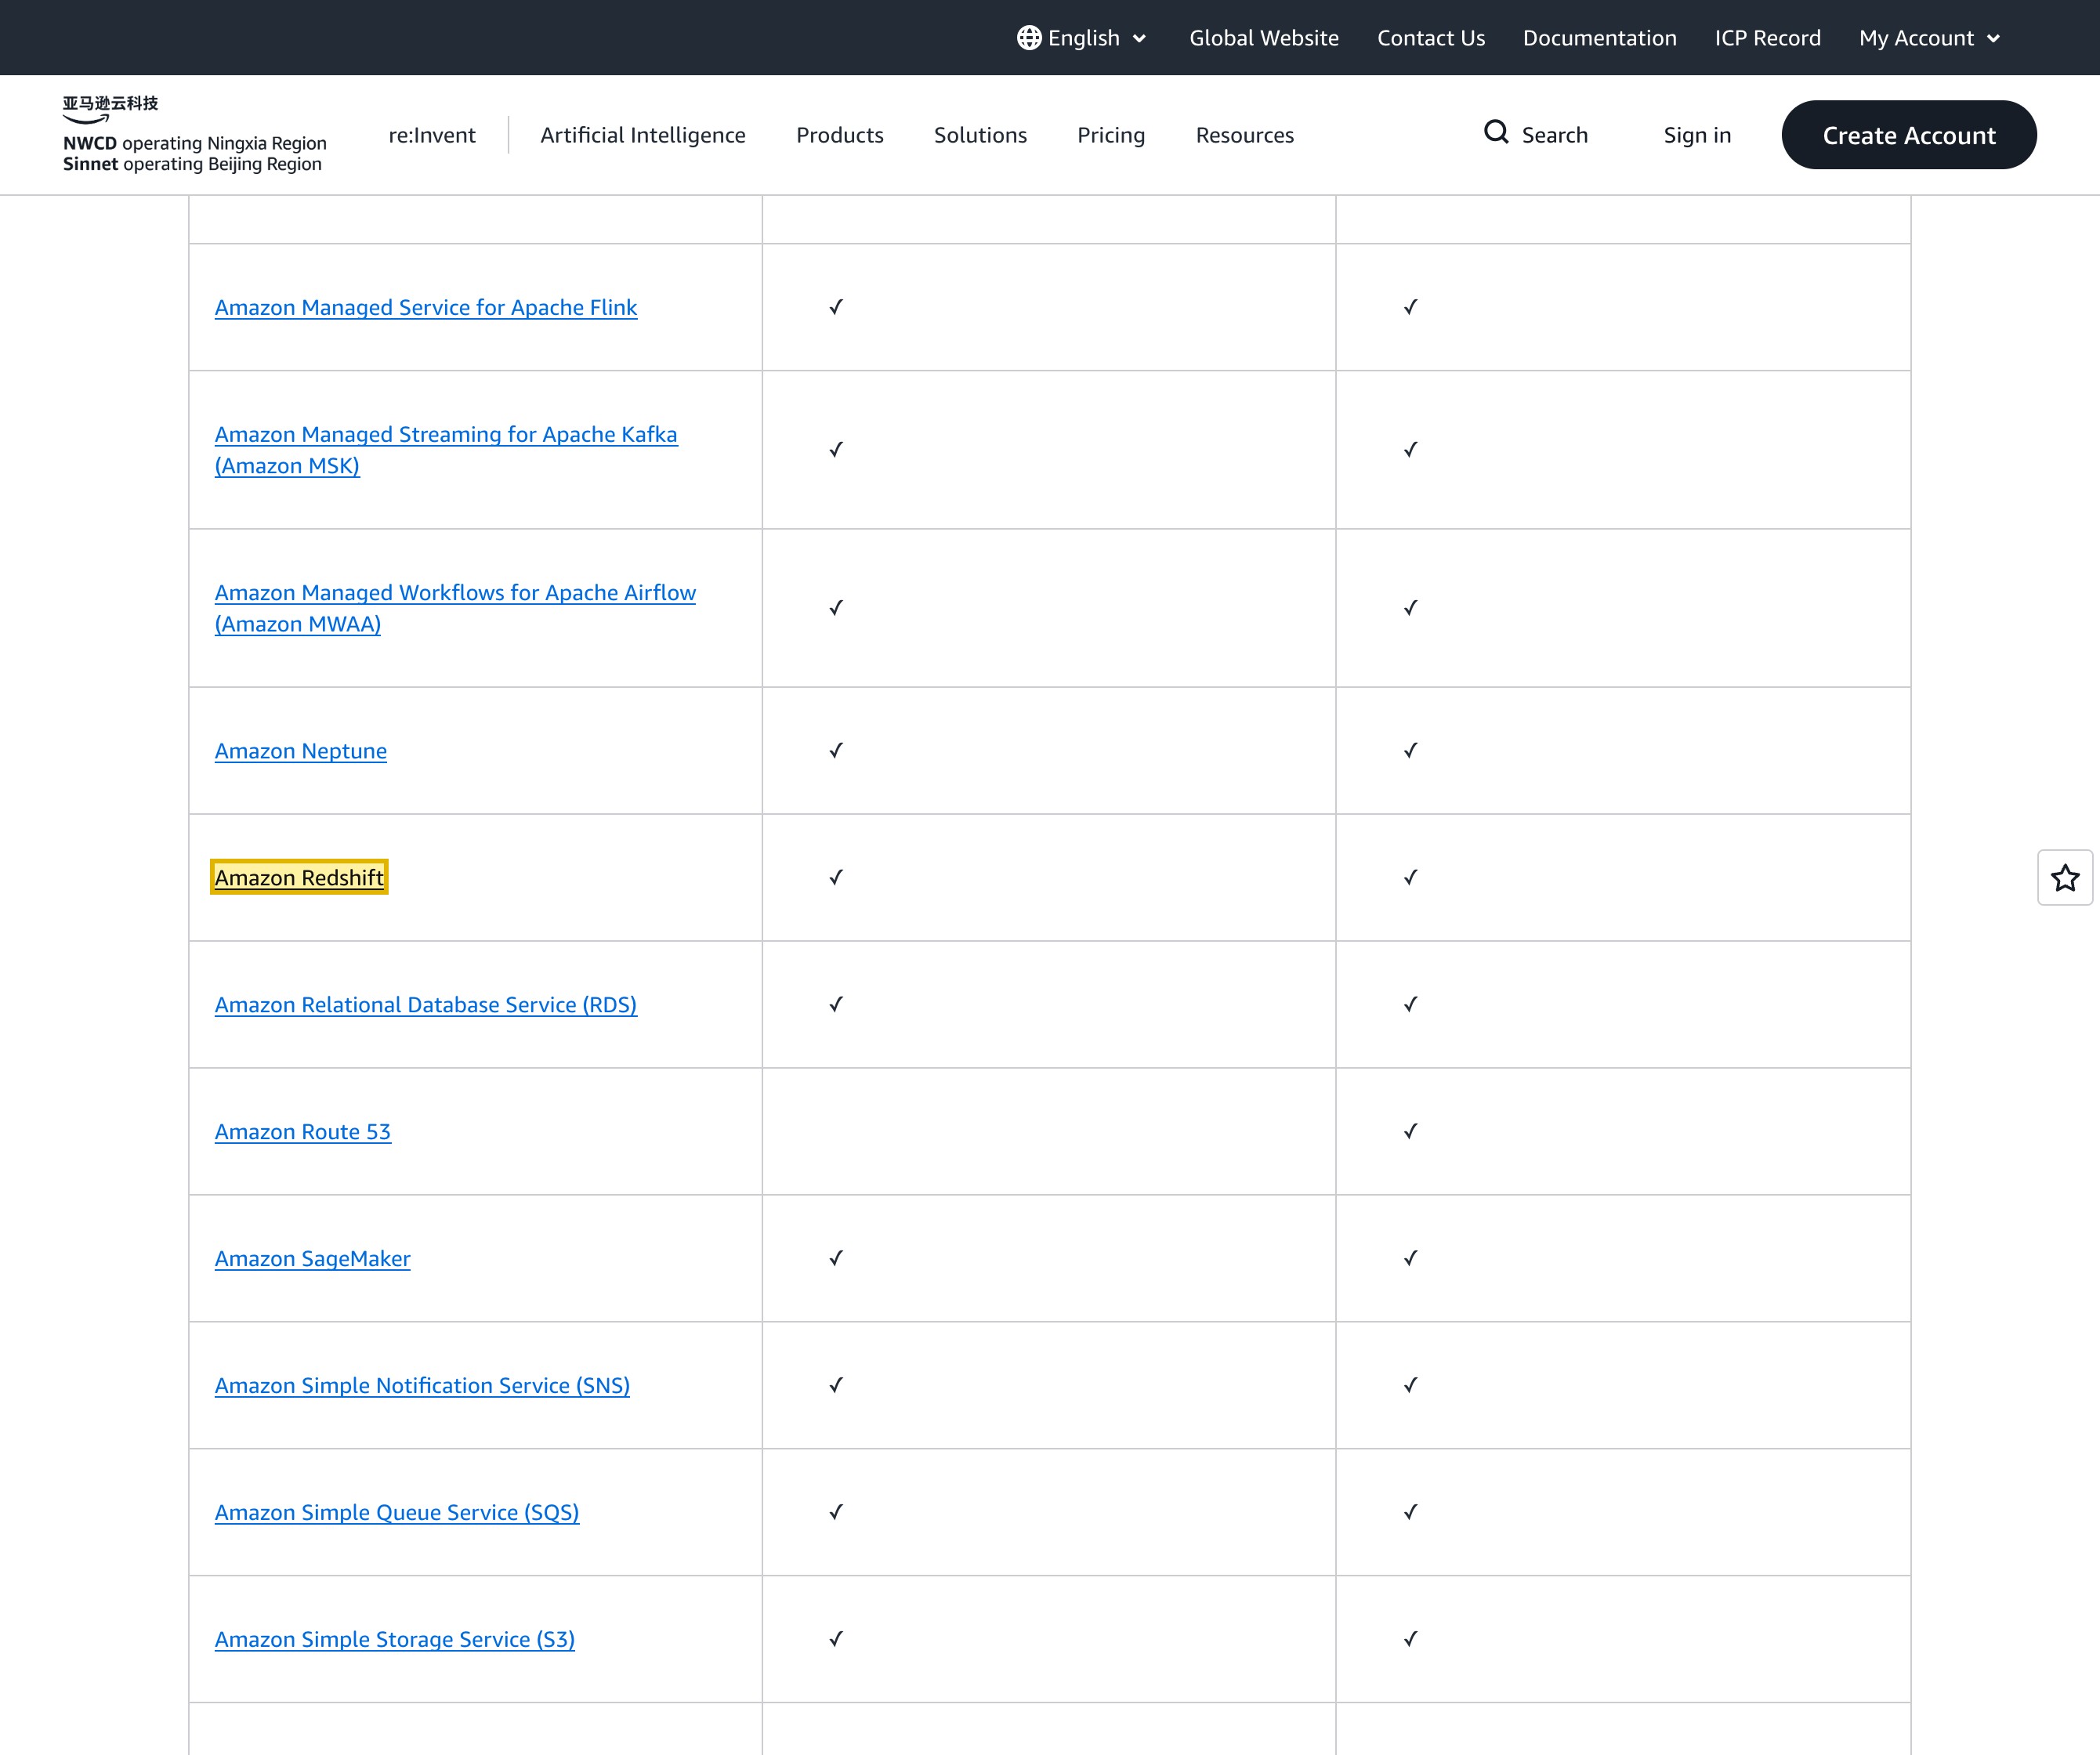Open the Contact Us link

pyautogui.click(x=1431, y=38)
